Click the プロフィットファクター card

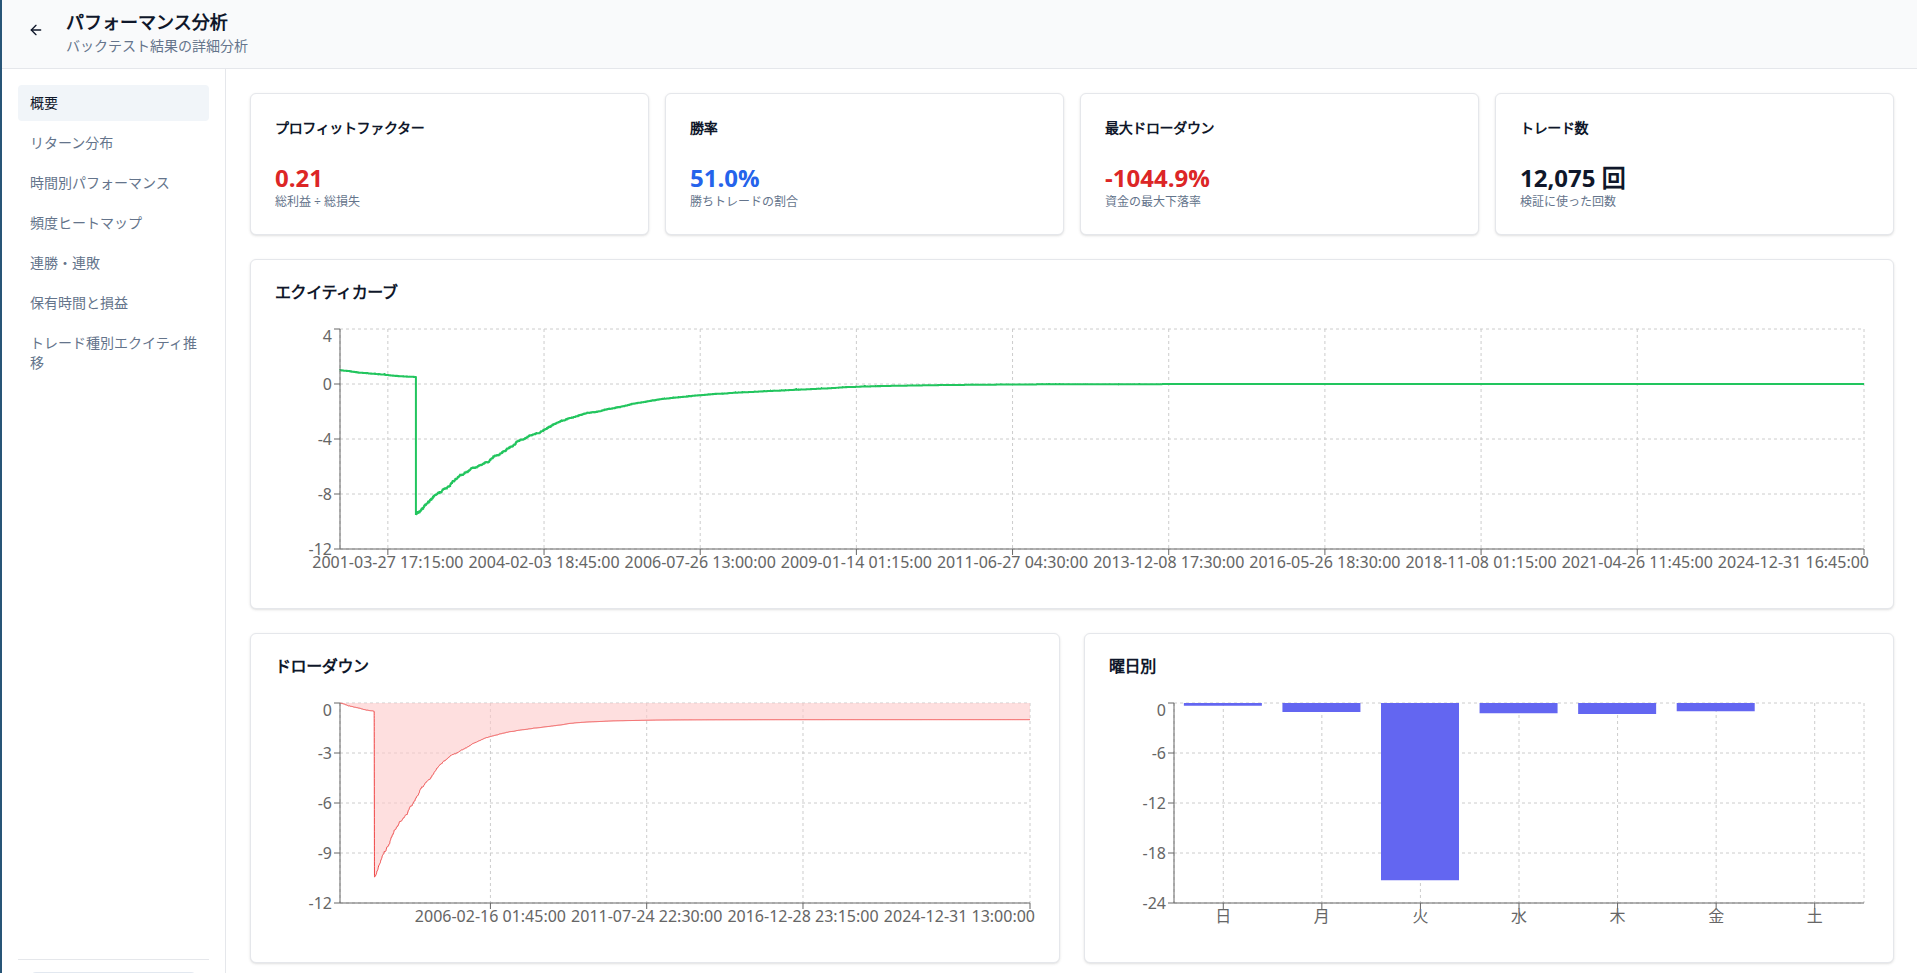[x=449, y=164]
